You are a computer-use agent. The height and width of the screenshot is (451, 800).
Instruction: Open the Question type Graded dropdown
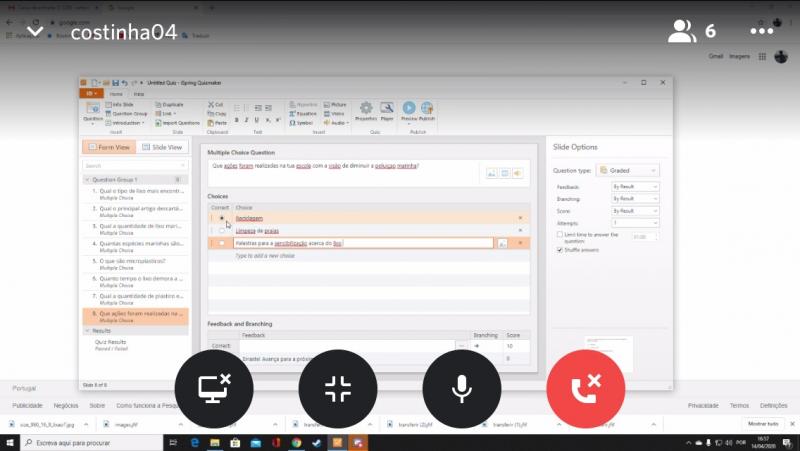(x=627, y=170)
